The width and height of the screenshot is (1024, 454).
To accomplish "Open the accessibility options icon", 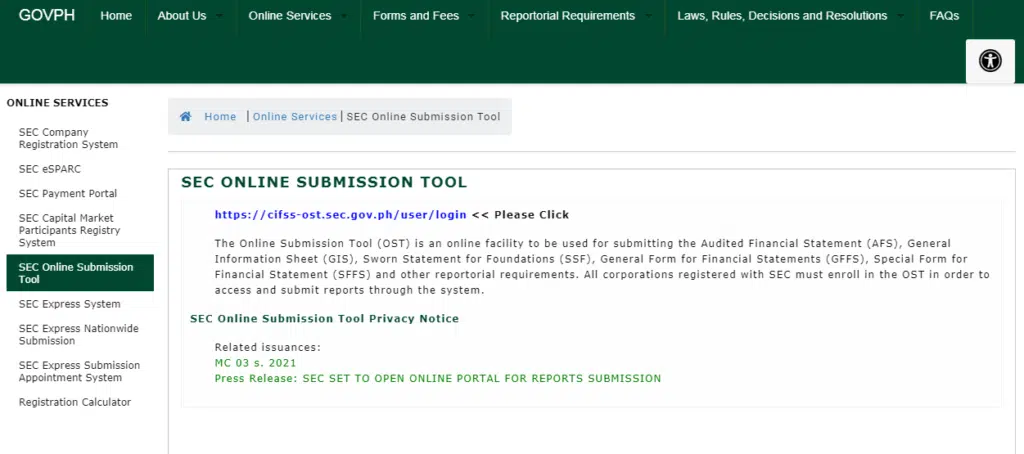I will pyautogui.click(x=990, y=61).
